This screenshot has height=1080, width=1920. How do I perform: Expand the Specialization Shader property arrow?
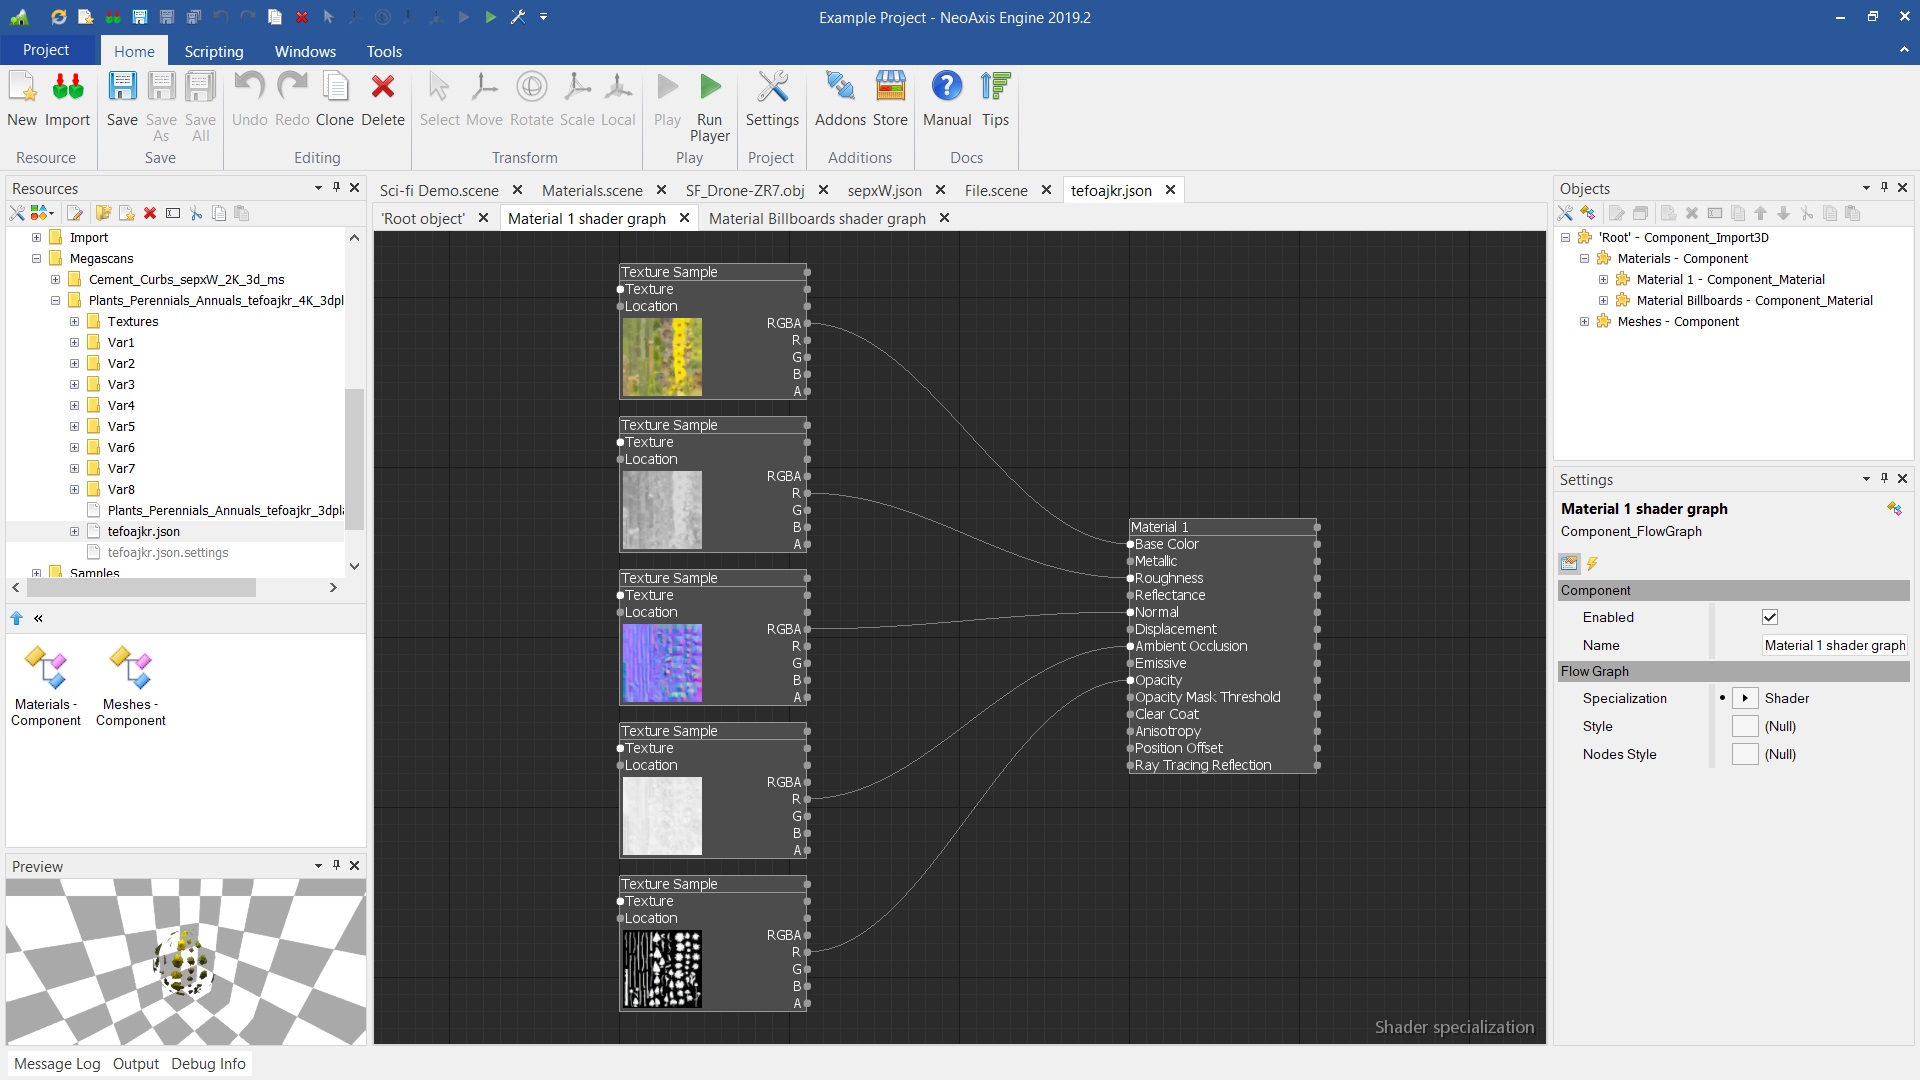(x=1744, y=698)
